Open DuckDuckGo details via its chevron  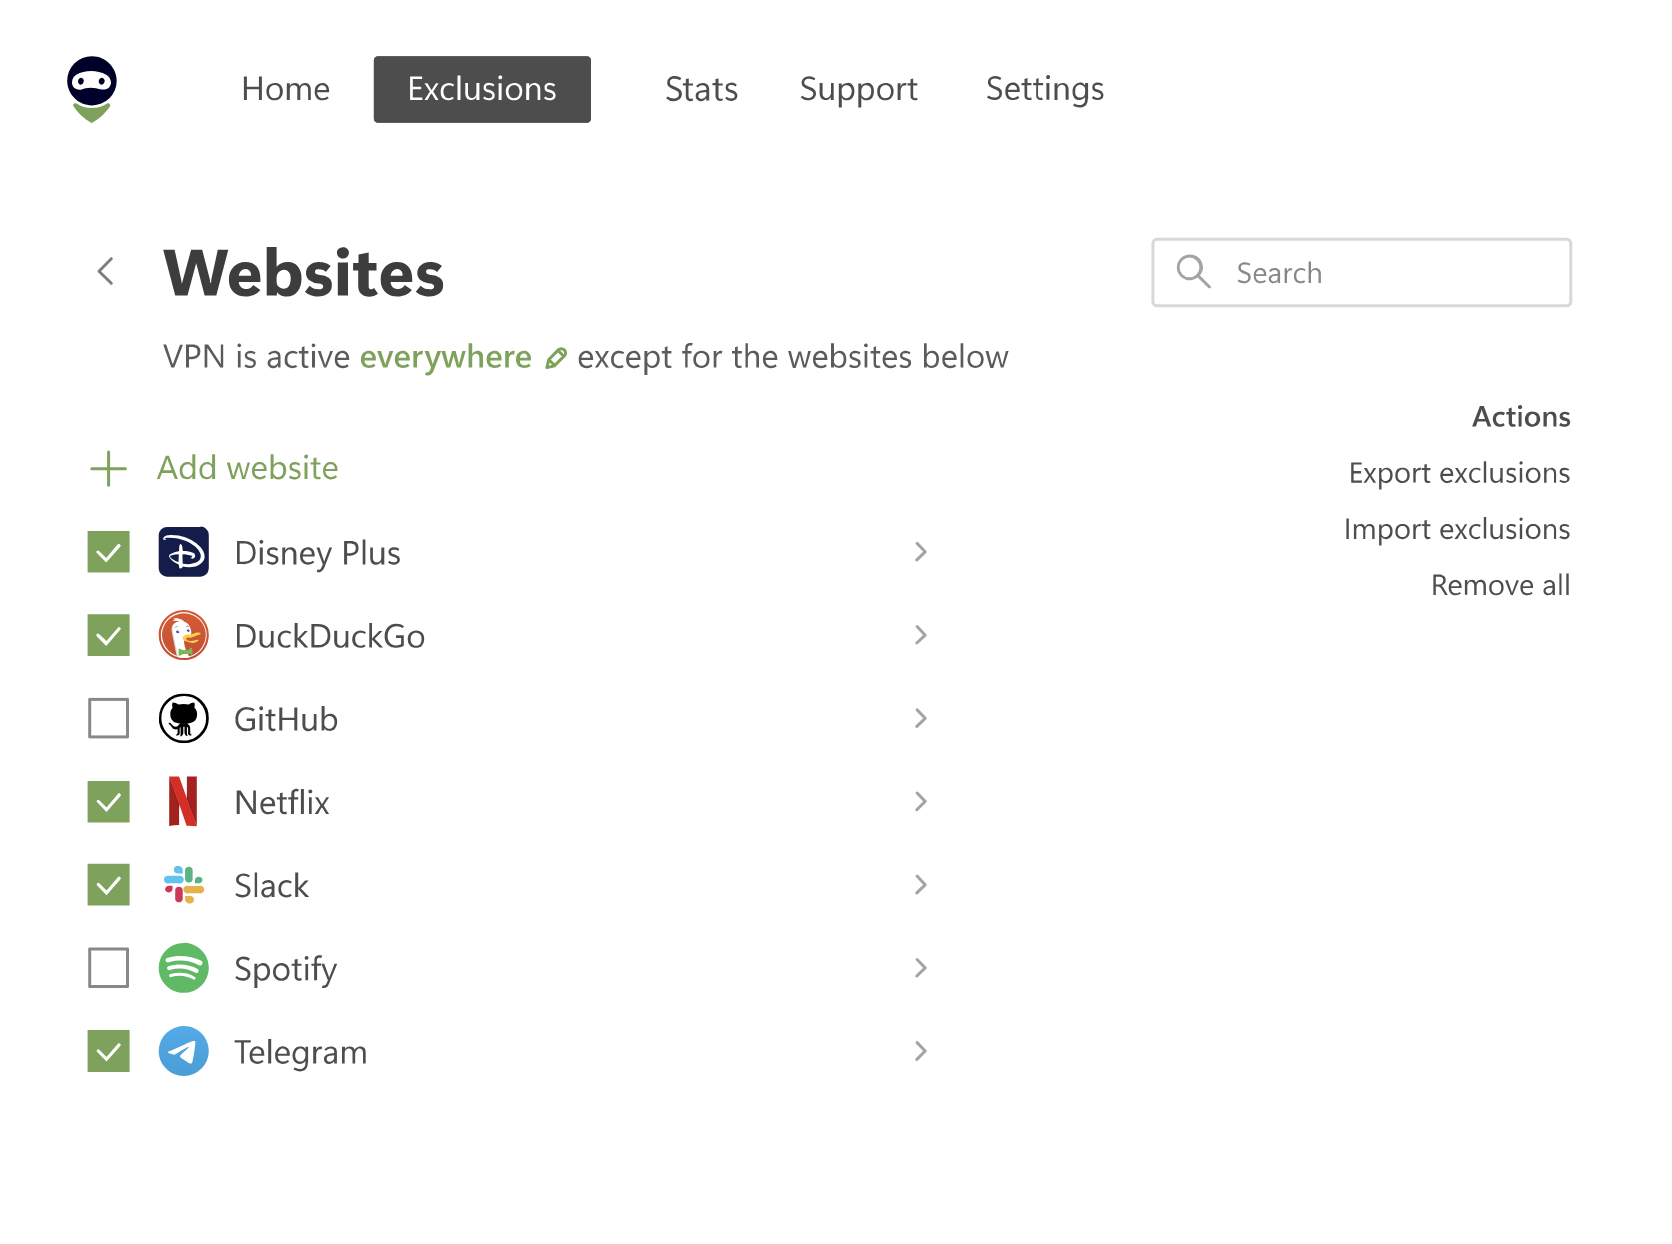921,635
